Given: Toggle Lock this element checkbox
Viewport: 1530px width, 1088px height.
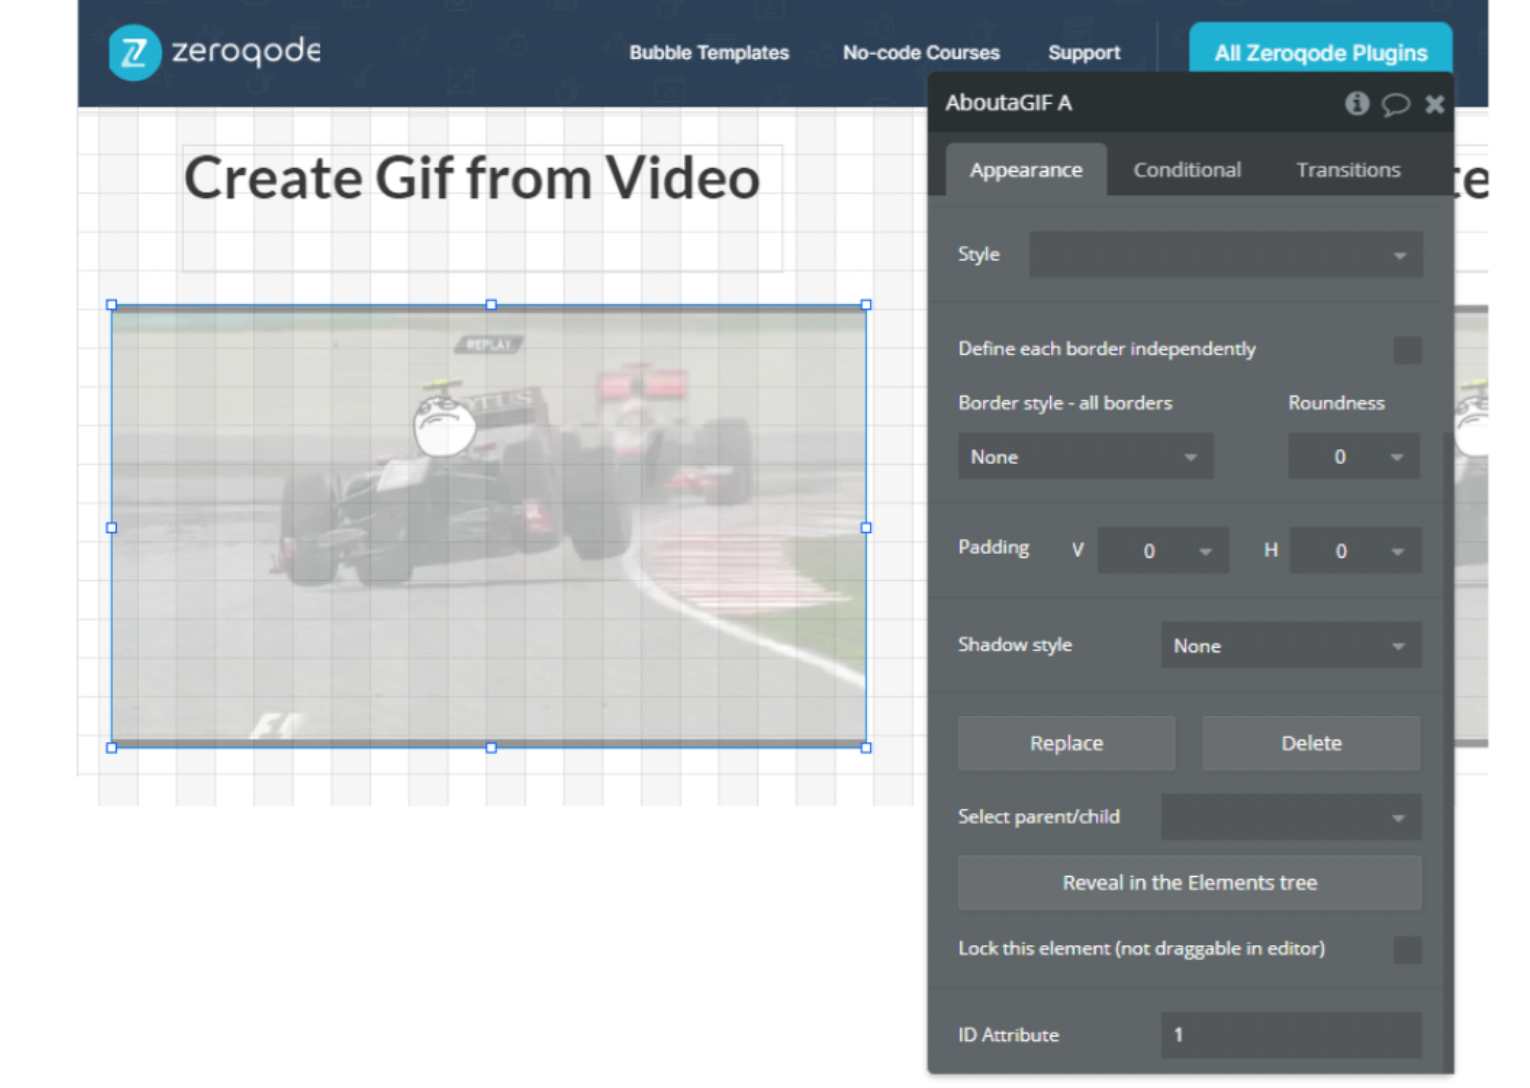Looking at the screenshot, I should 1406,949.
